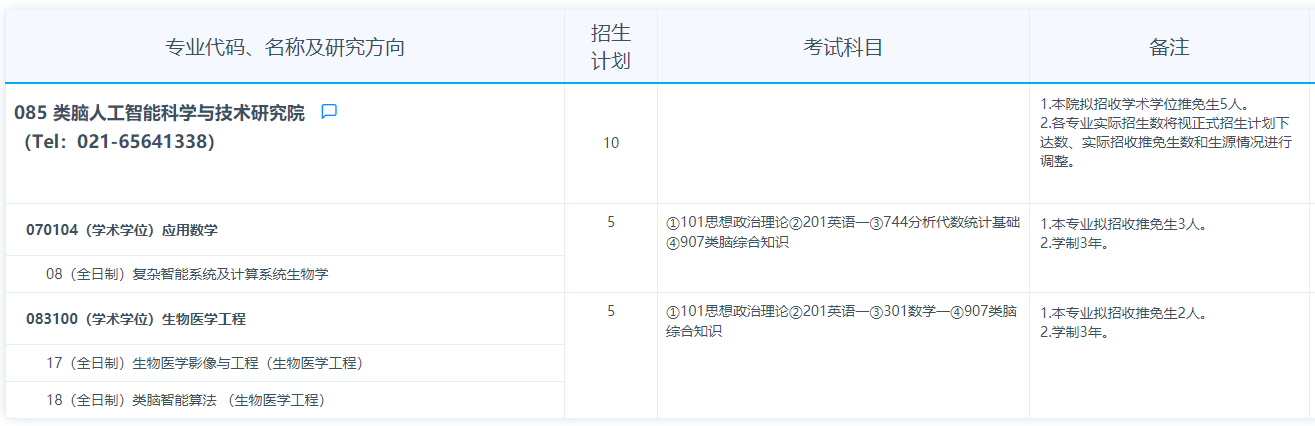Click remark 本专业拟招收推免生2人
1315x426 pixels.
1123,313
